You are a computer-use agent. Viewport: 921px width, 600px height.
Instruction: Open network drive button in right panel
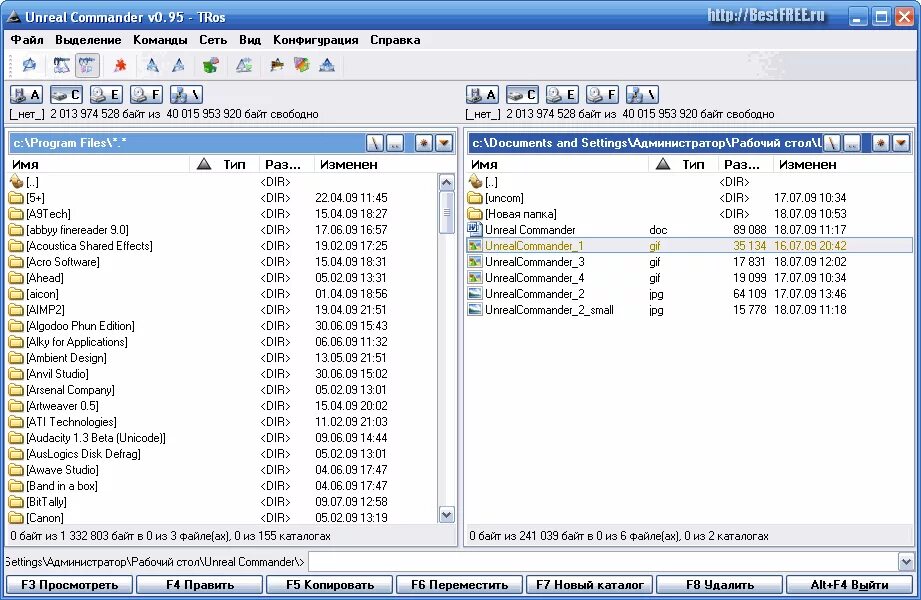[642, 95]
